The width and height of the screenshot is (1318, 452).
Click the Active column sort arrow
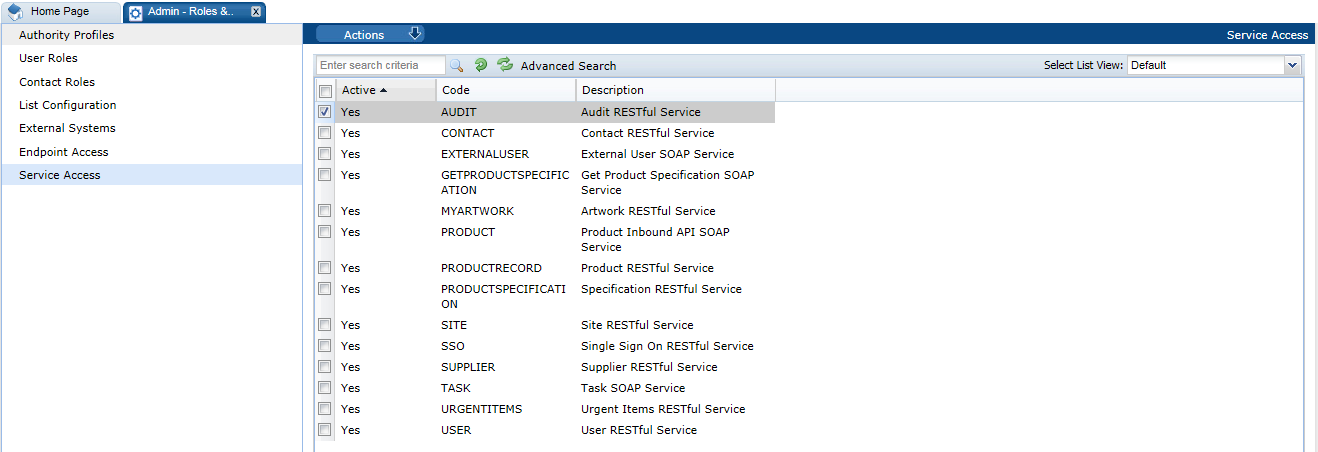(383, 90)
